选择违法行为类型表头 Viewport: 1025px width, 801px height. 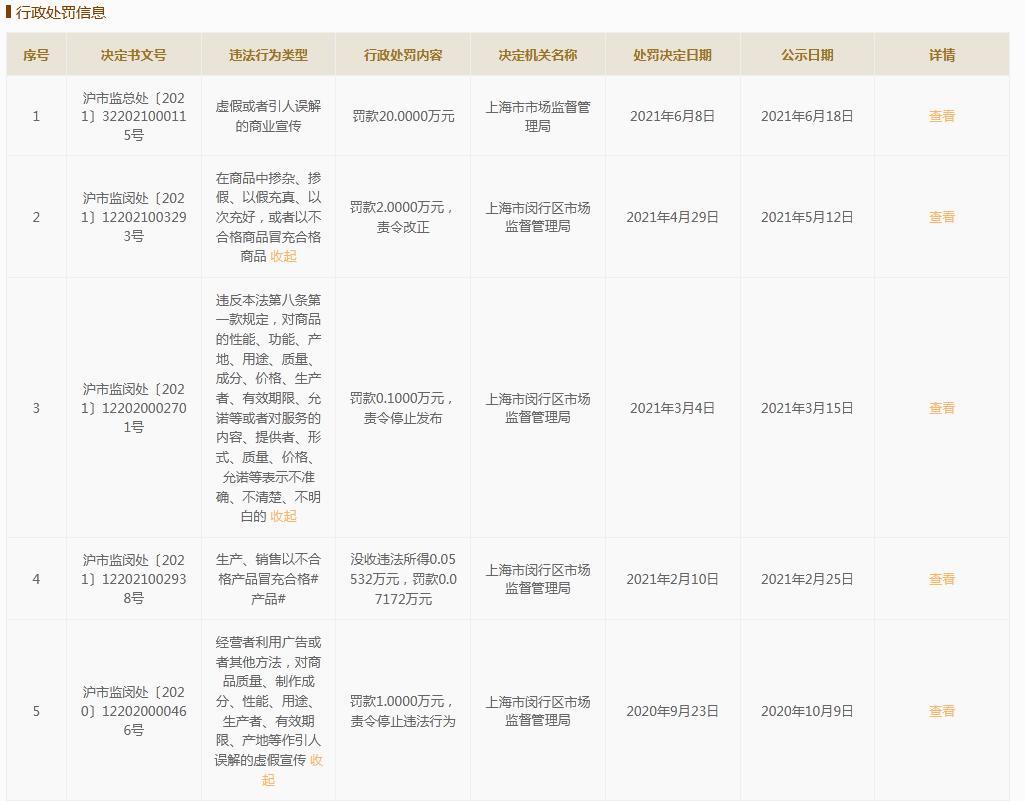click(268, 55)
